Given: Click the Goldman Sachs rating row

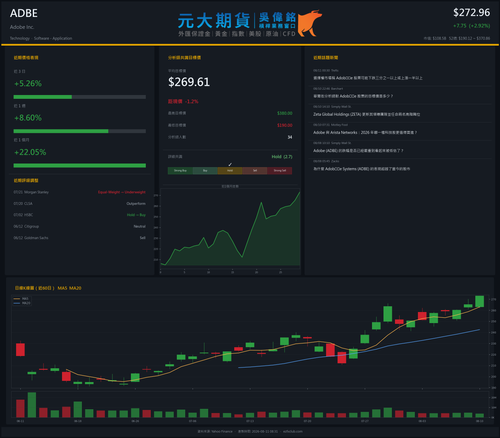Looking at the screenshot, I should 80,238.
